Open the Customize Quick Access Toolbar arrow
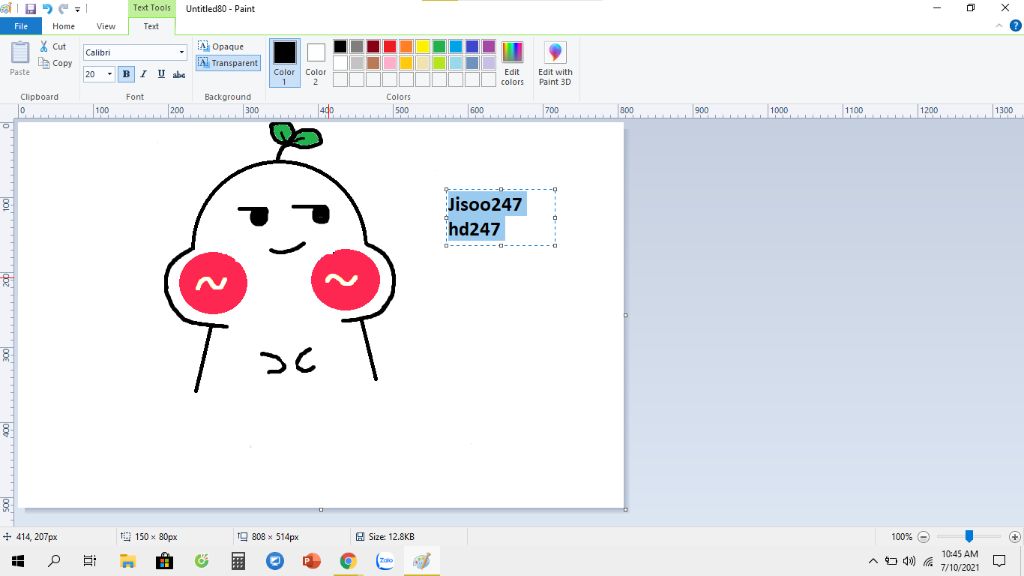This screenshot has height=576, width=1024. coord(77,9)
